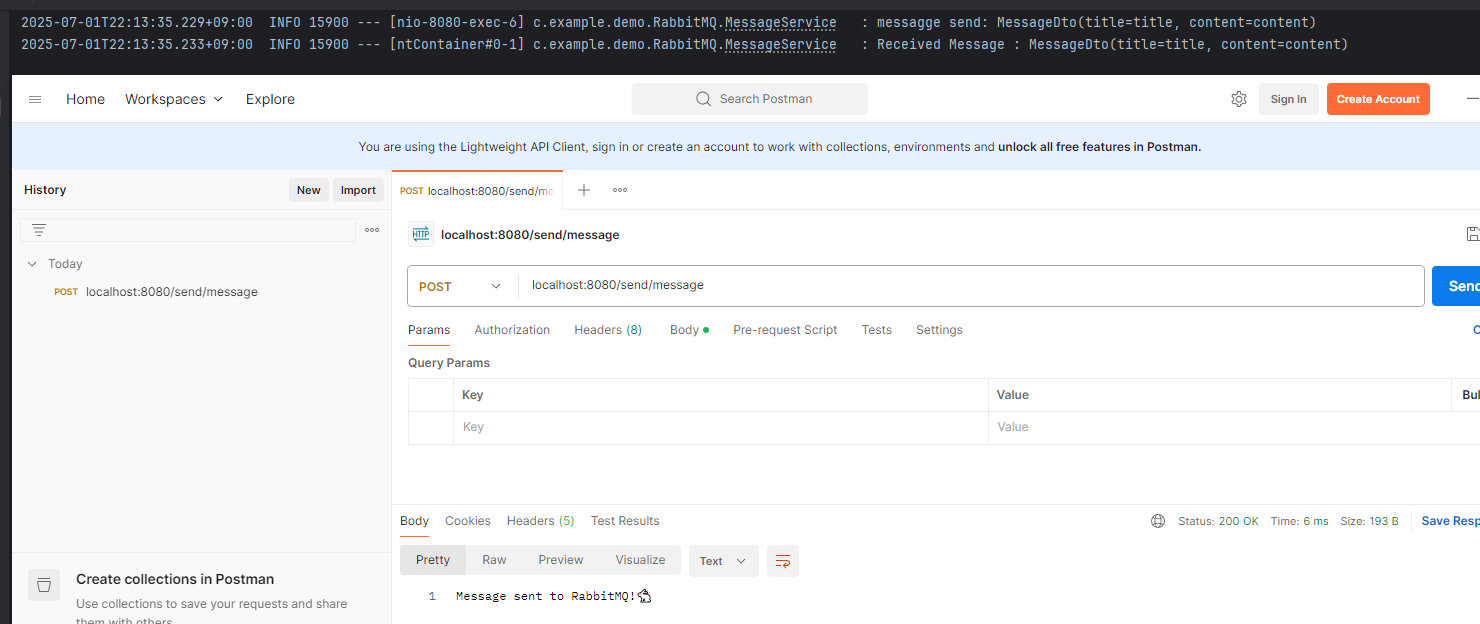
Task: Open the request Settings tab
Action: coord(939,330)
